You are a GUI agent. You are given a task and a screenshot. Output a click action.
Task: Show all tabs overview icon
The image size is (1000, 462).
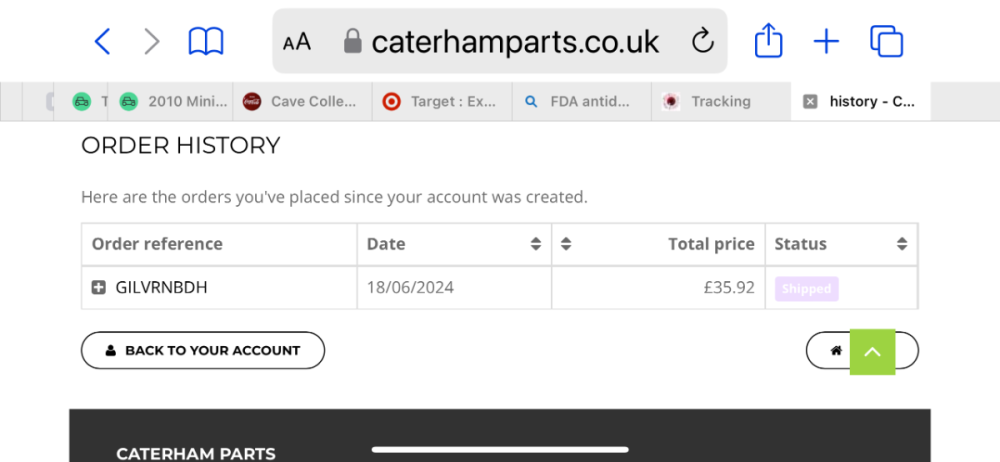[x=886, y=41]
